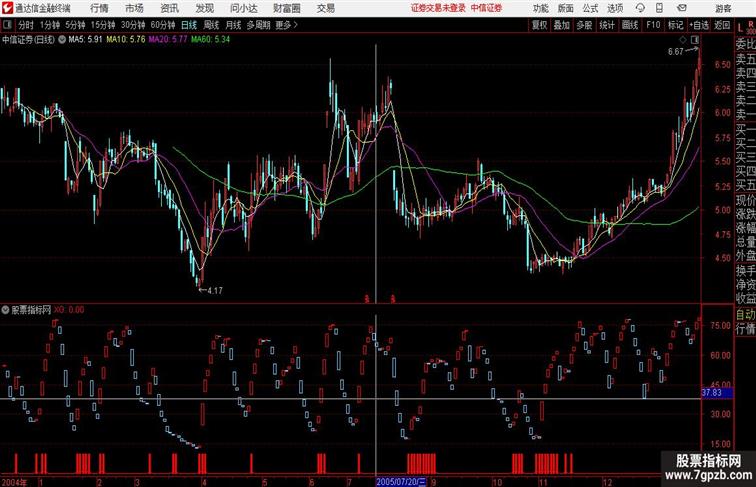Open the F10 company info button

pos(653,25)
